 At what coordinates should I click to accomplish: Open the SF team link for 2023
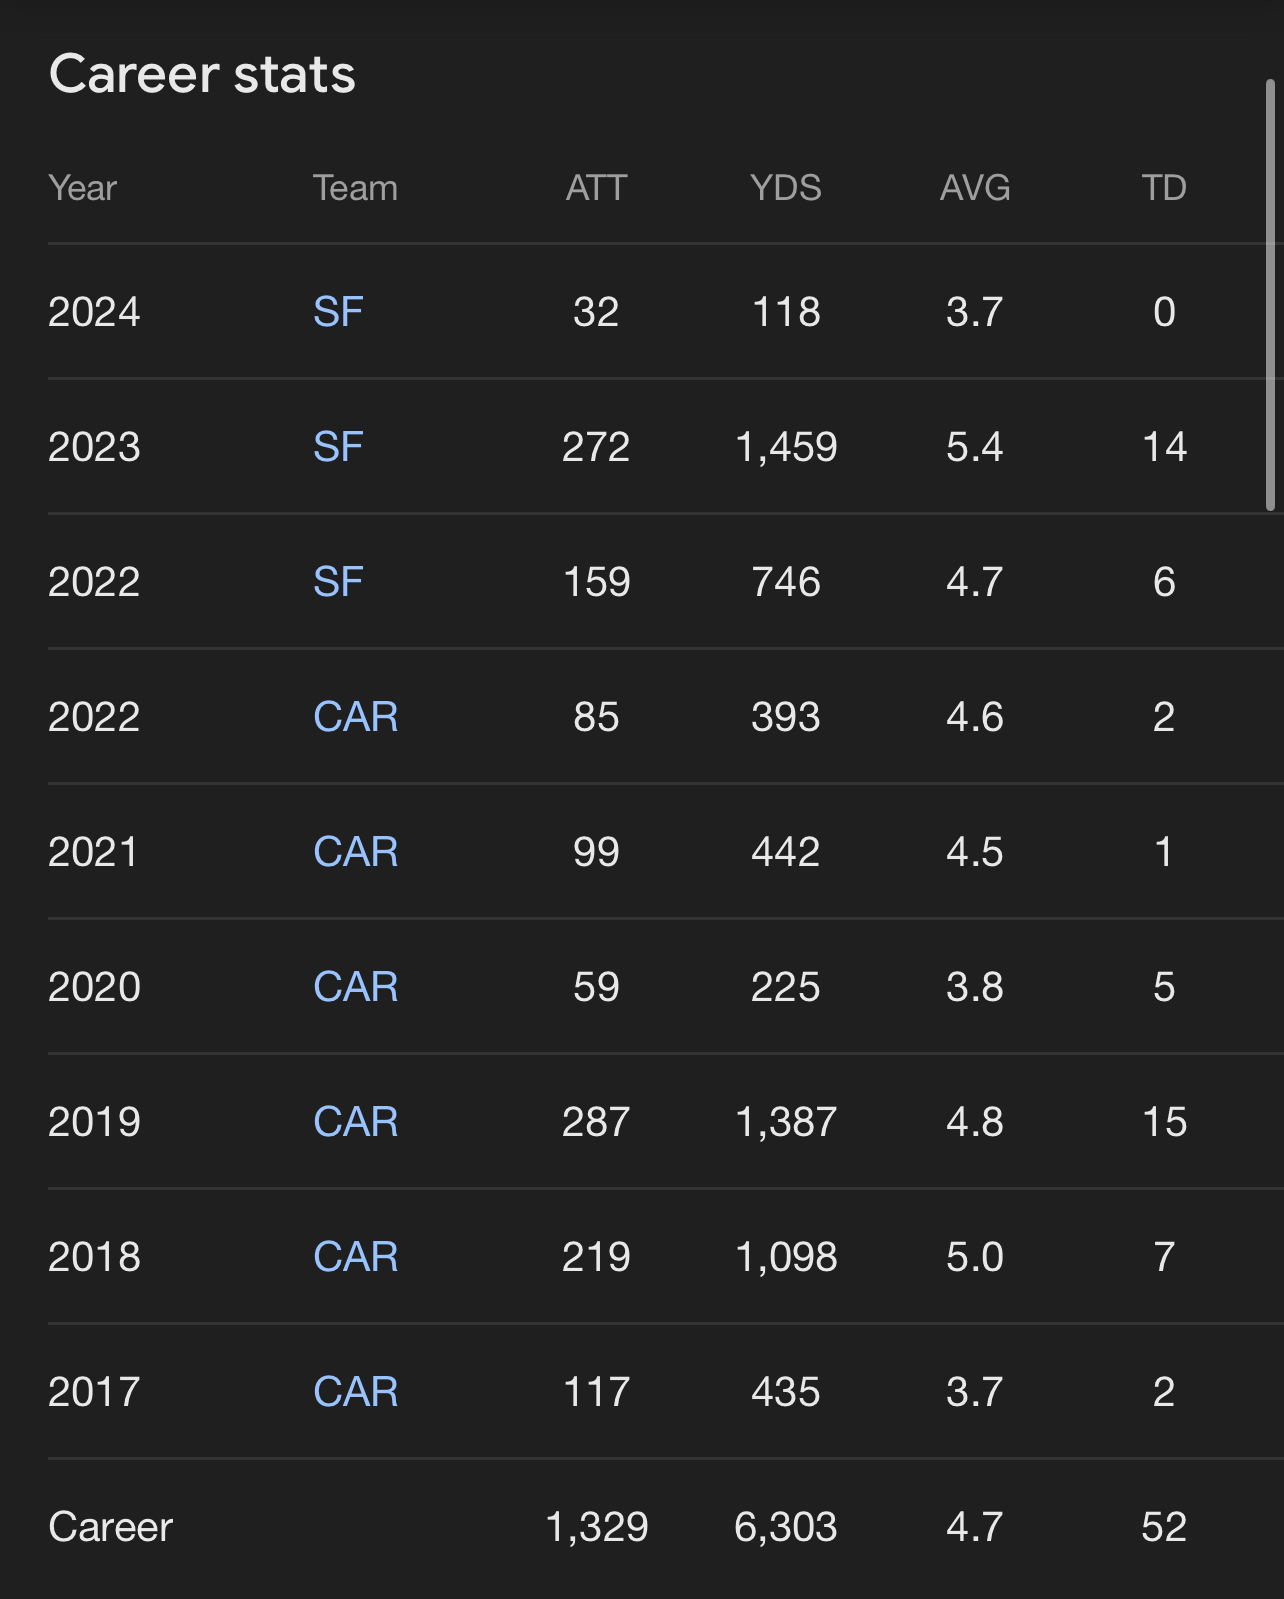pos(337,447)
